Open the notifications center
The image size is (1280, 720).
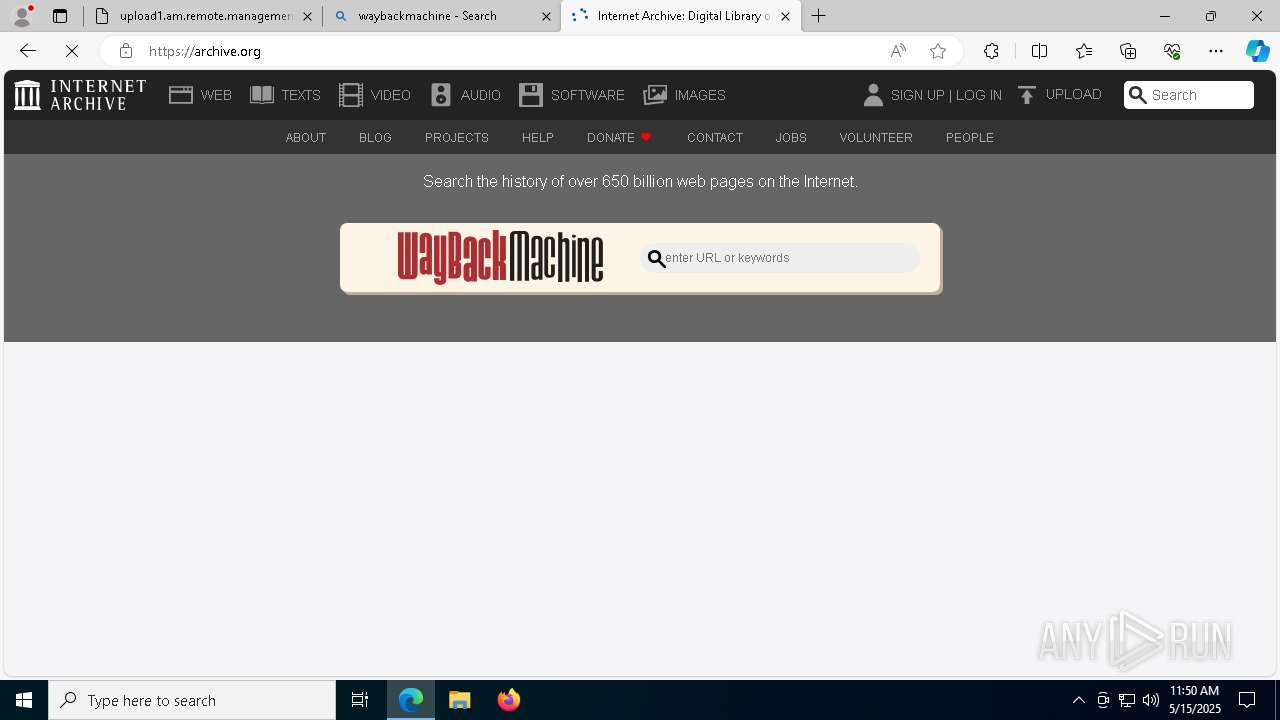tap(1248, 700)
